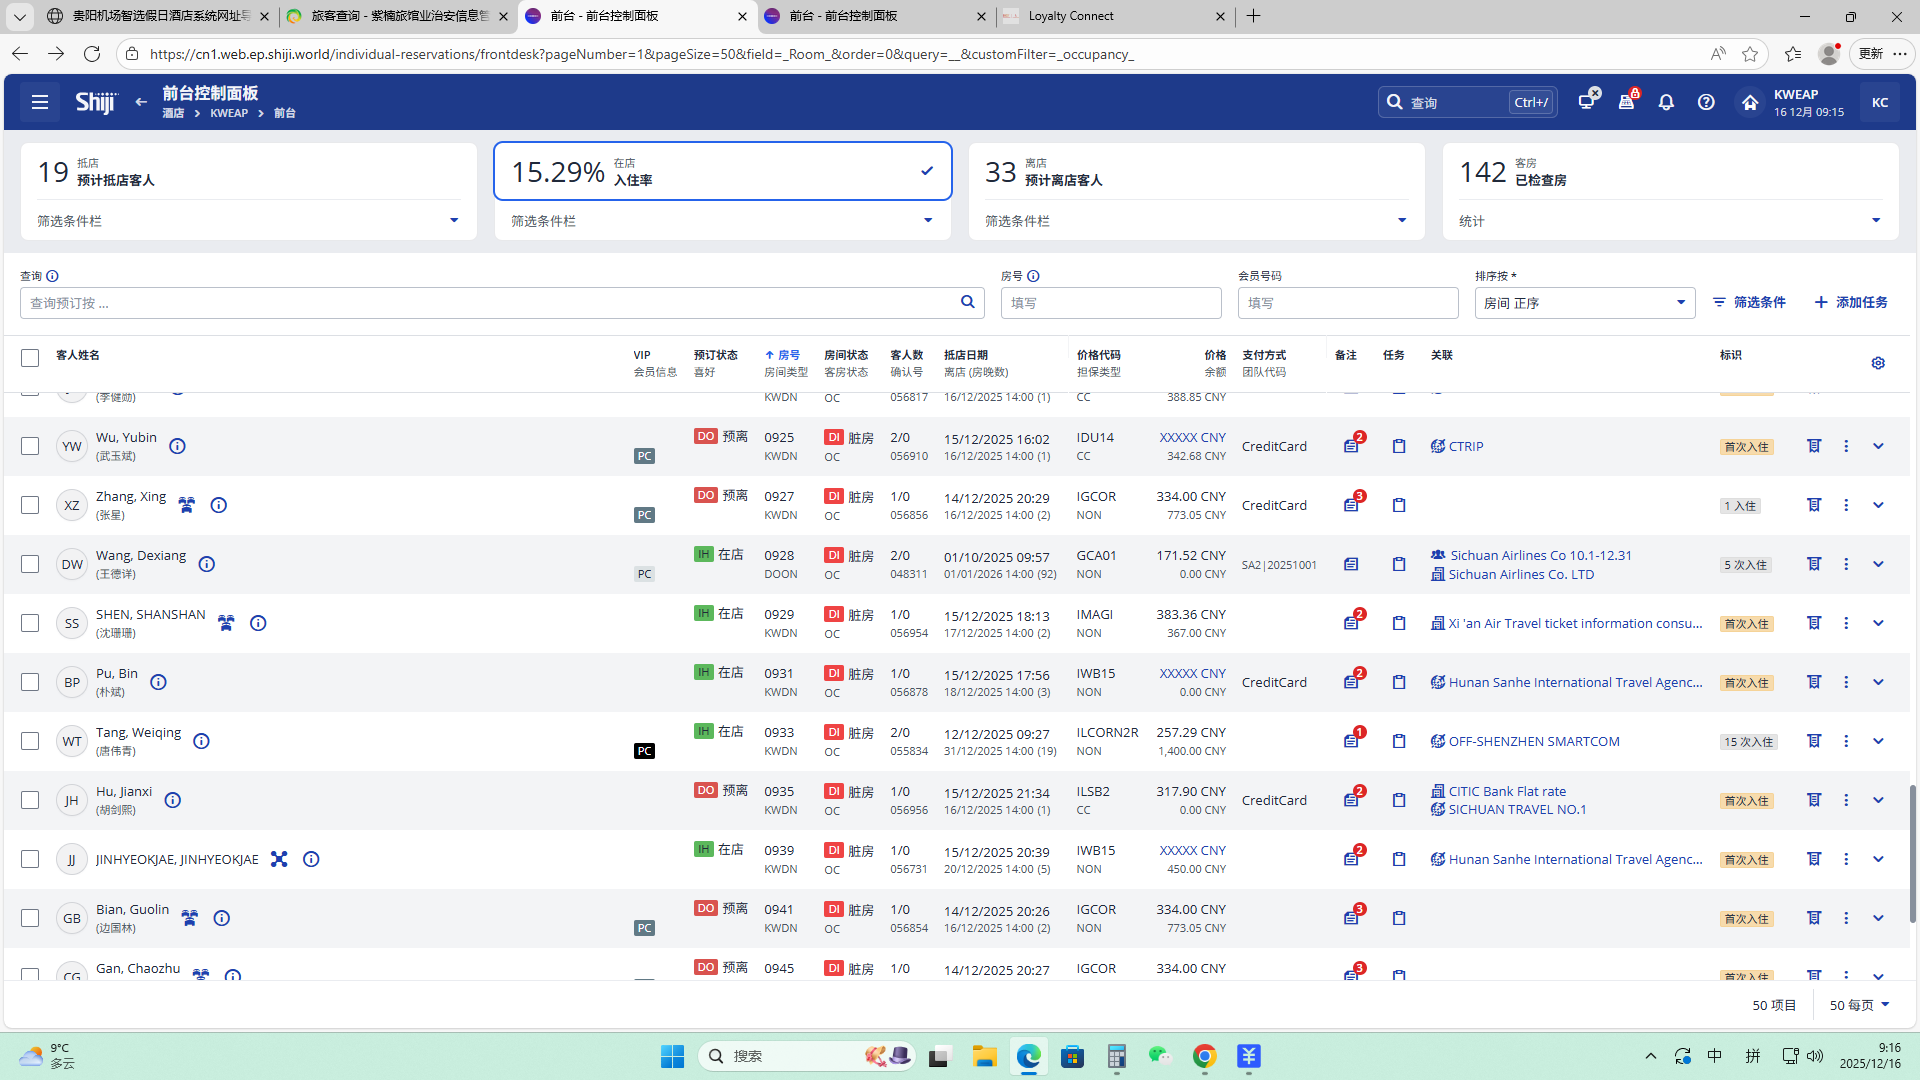The height and width of the screenshot is (1080, 1920).
Task: Open the Sichuan Airlines Co. LTD link
Action: pyautogui.click(x=1520, y=574)
